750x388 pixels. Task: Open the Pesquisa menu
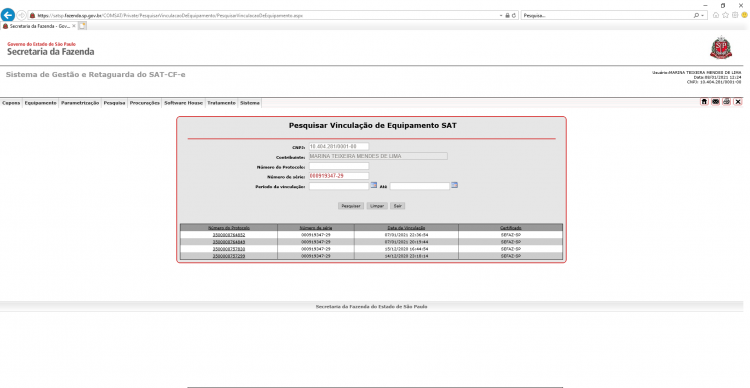114,103
